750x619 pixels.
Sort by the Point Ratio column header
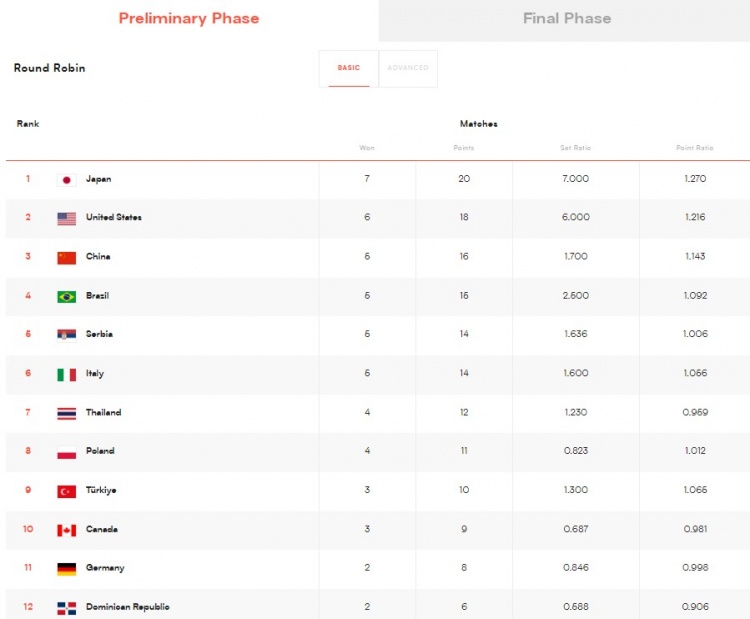pos(695,148)
